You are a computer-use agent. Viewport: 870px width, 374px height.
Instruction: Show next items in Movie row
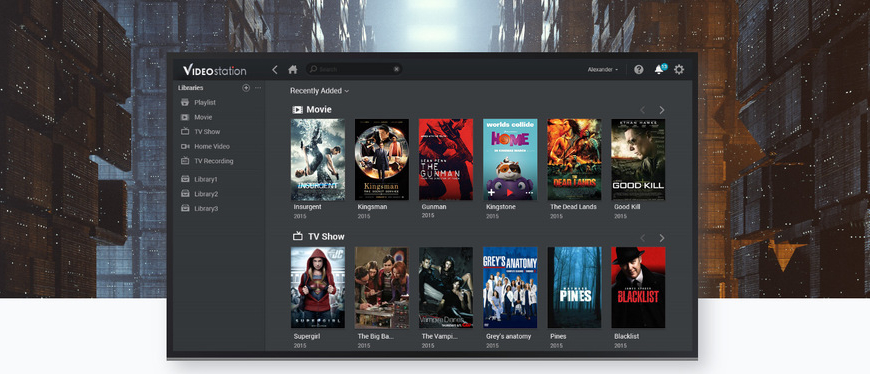point(661,110)
